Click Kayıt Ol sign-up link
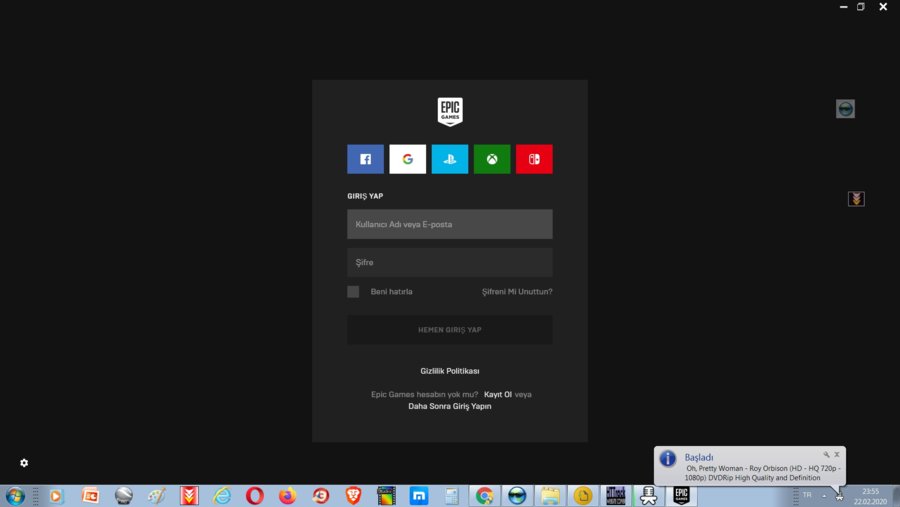The width and height of the screenshot is (900, 507). 498,394
